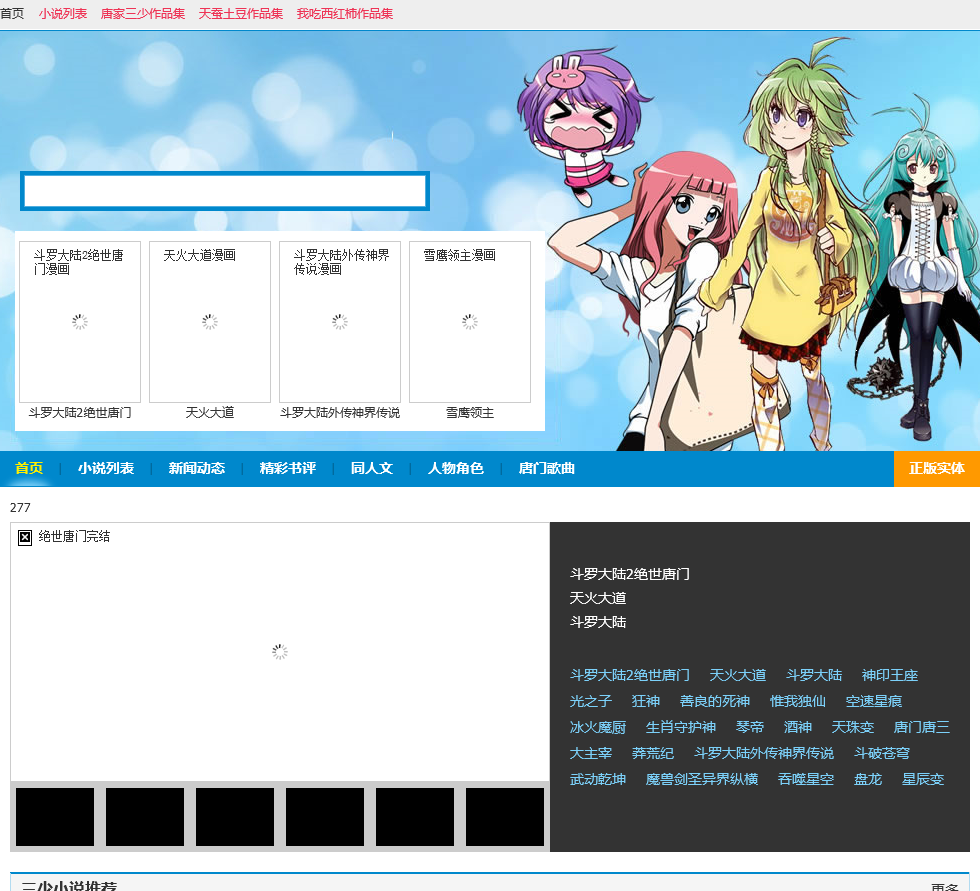Open 狂神 tag link
The width and height of the screenshot is (980, 891).
tap(646, 701)
